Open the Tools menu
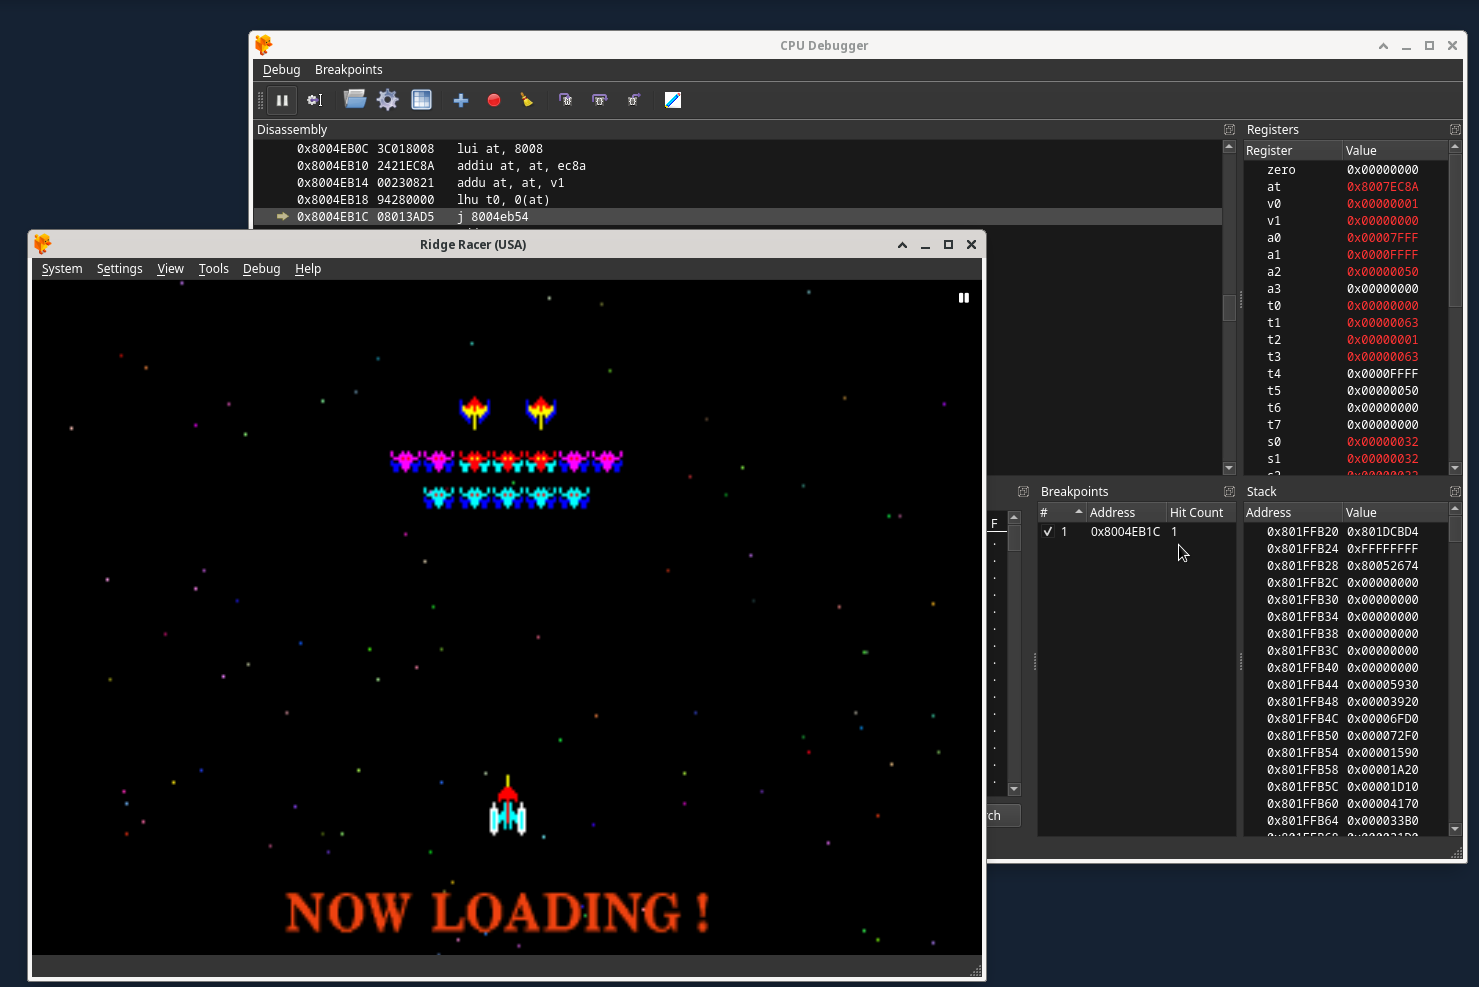This screenshot has width=1479, height=987. 213,269
